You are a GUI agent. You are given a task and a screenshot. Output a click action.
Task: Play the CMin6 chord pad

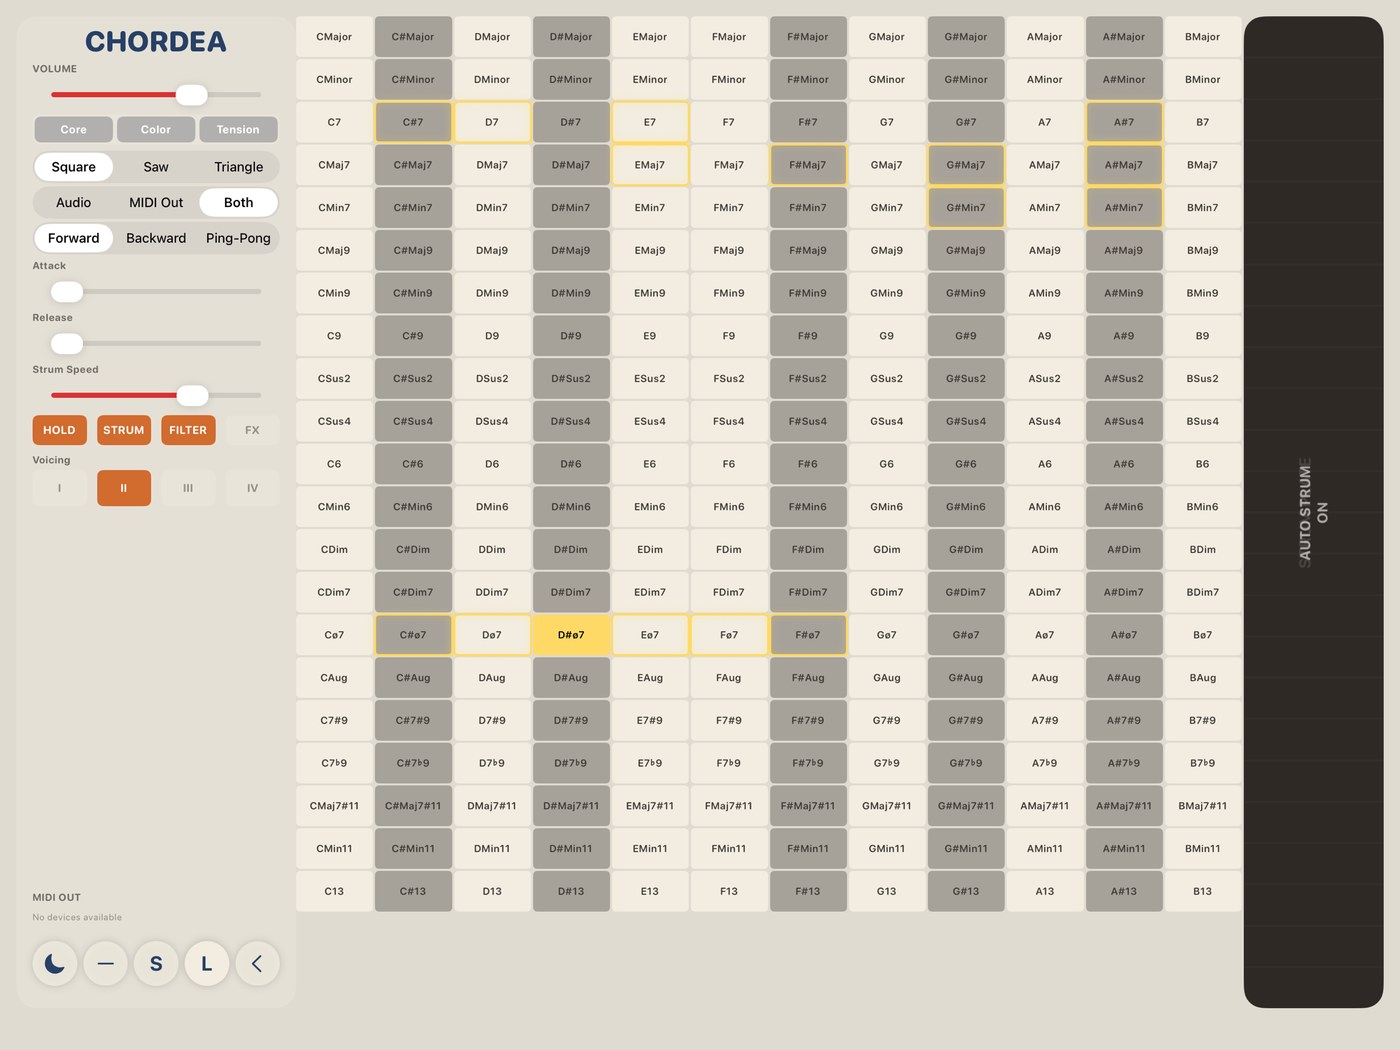334,507
